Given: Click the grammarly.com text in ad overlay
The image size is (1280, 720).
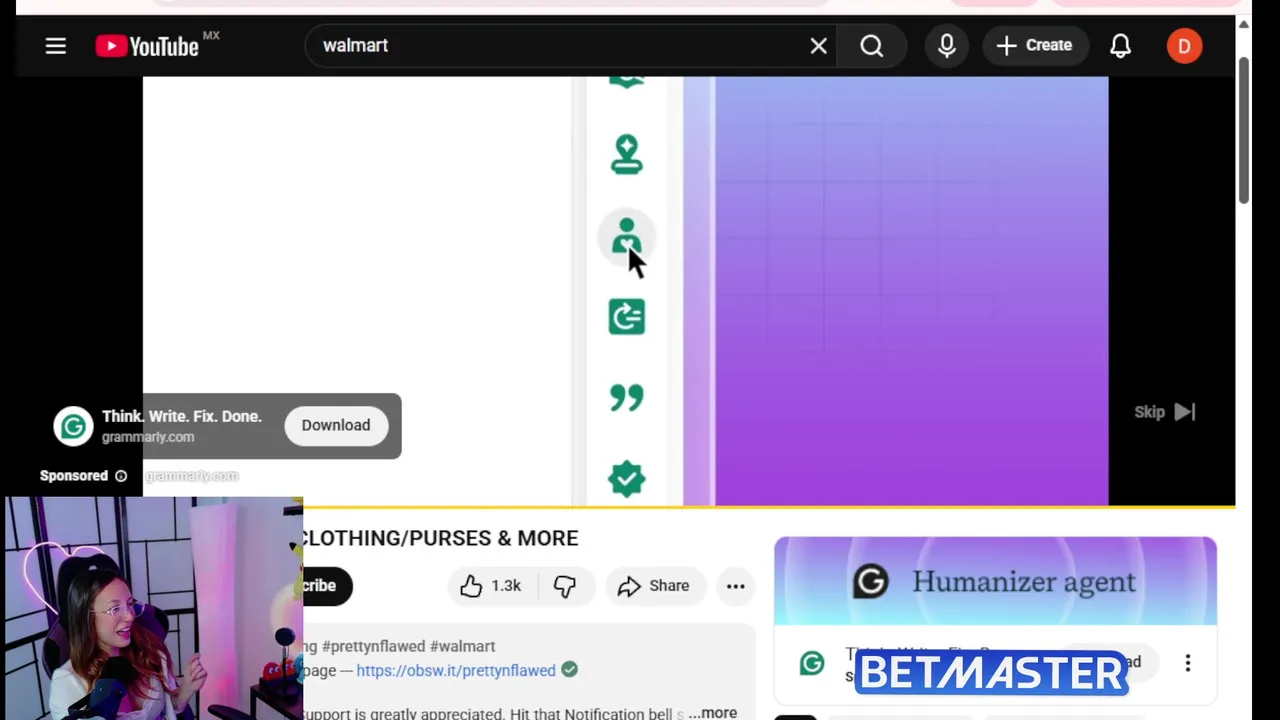Looking at the screenshot, I should 148,437.
